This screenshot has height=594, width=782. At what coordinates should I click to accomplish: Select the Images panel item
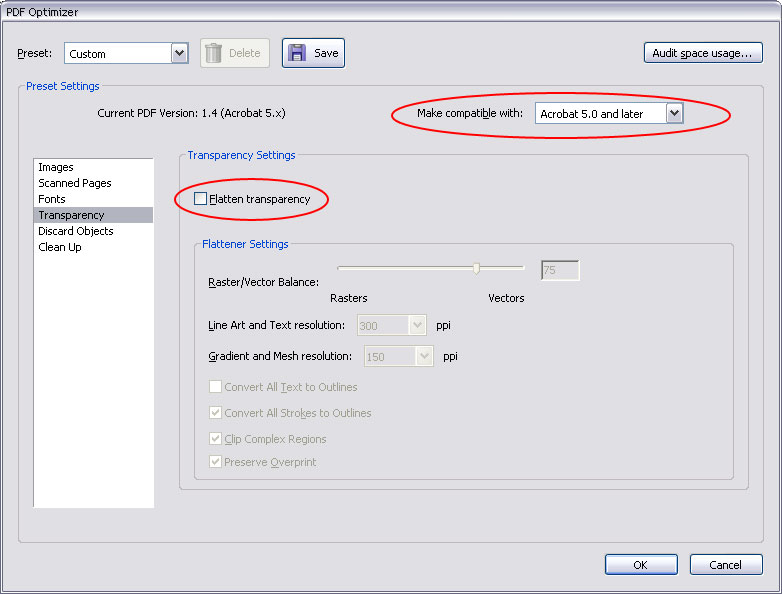click(93, 167)
